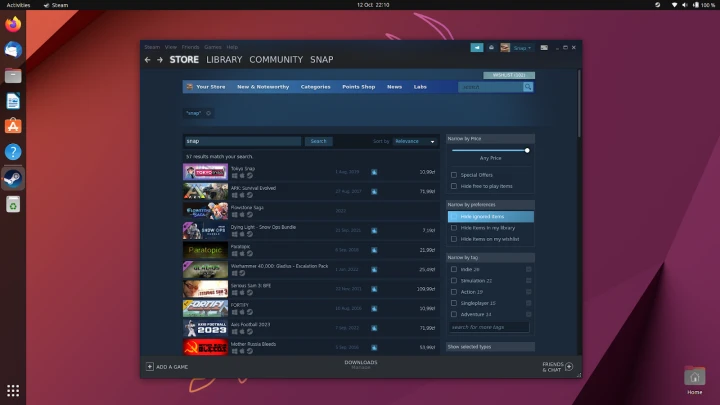Click the wishlist icon on Serious Sam 3: BFE row

coord(374,289)
